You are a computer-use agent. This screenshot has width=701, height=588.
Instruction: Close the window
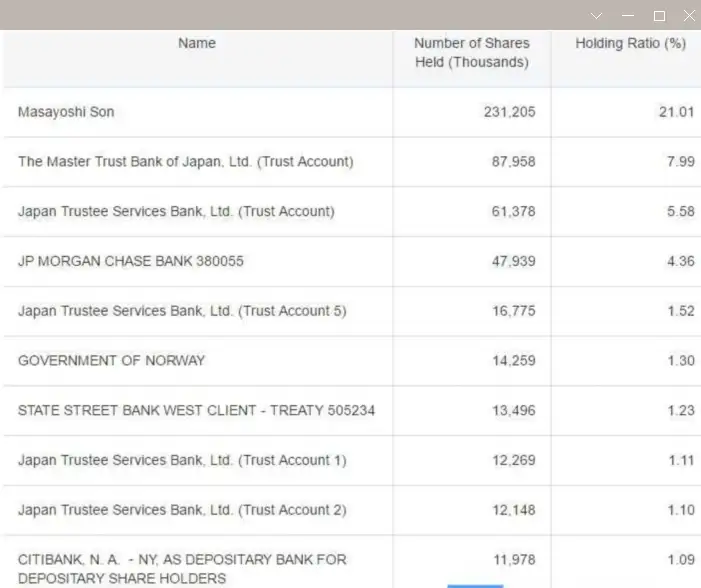tap(689, 16)
